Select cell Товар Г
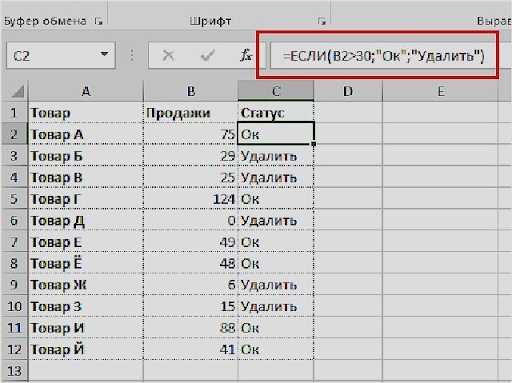Screen dimensions: 512x383 coord(86,199)
